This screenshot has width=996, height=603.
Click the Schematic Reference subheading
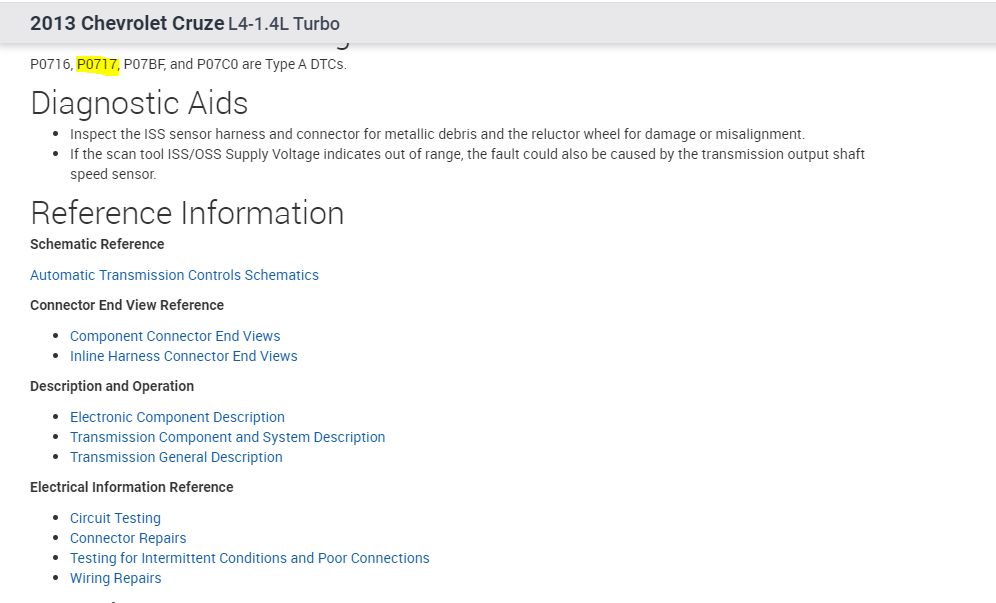97,244
